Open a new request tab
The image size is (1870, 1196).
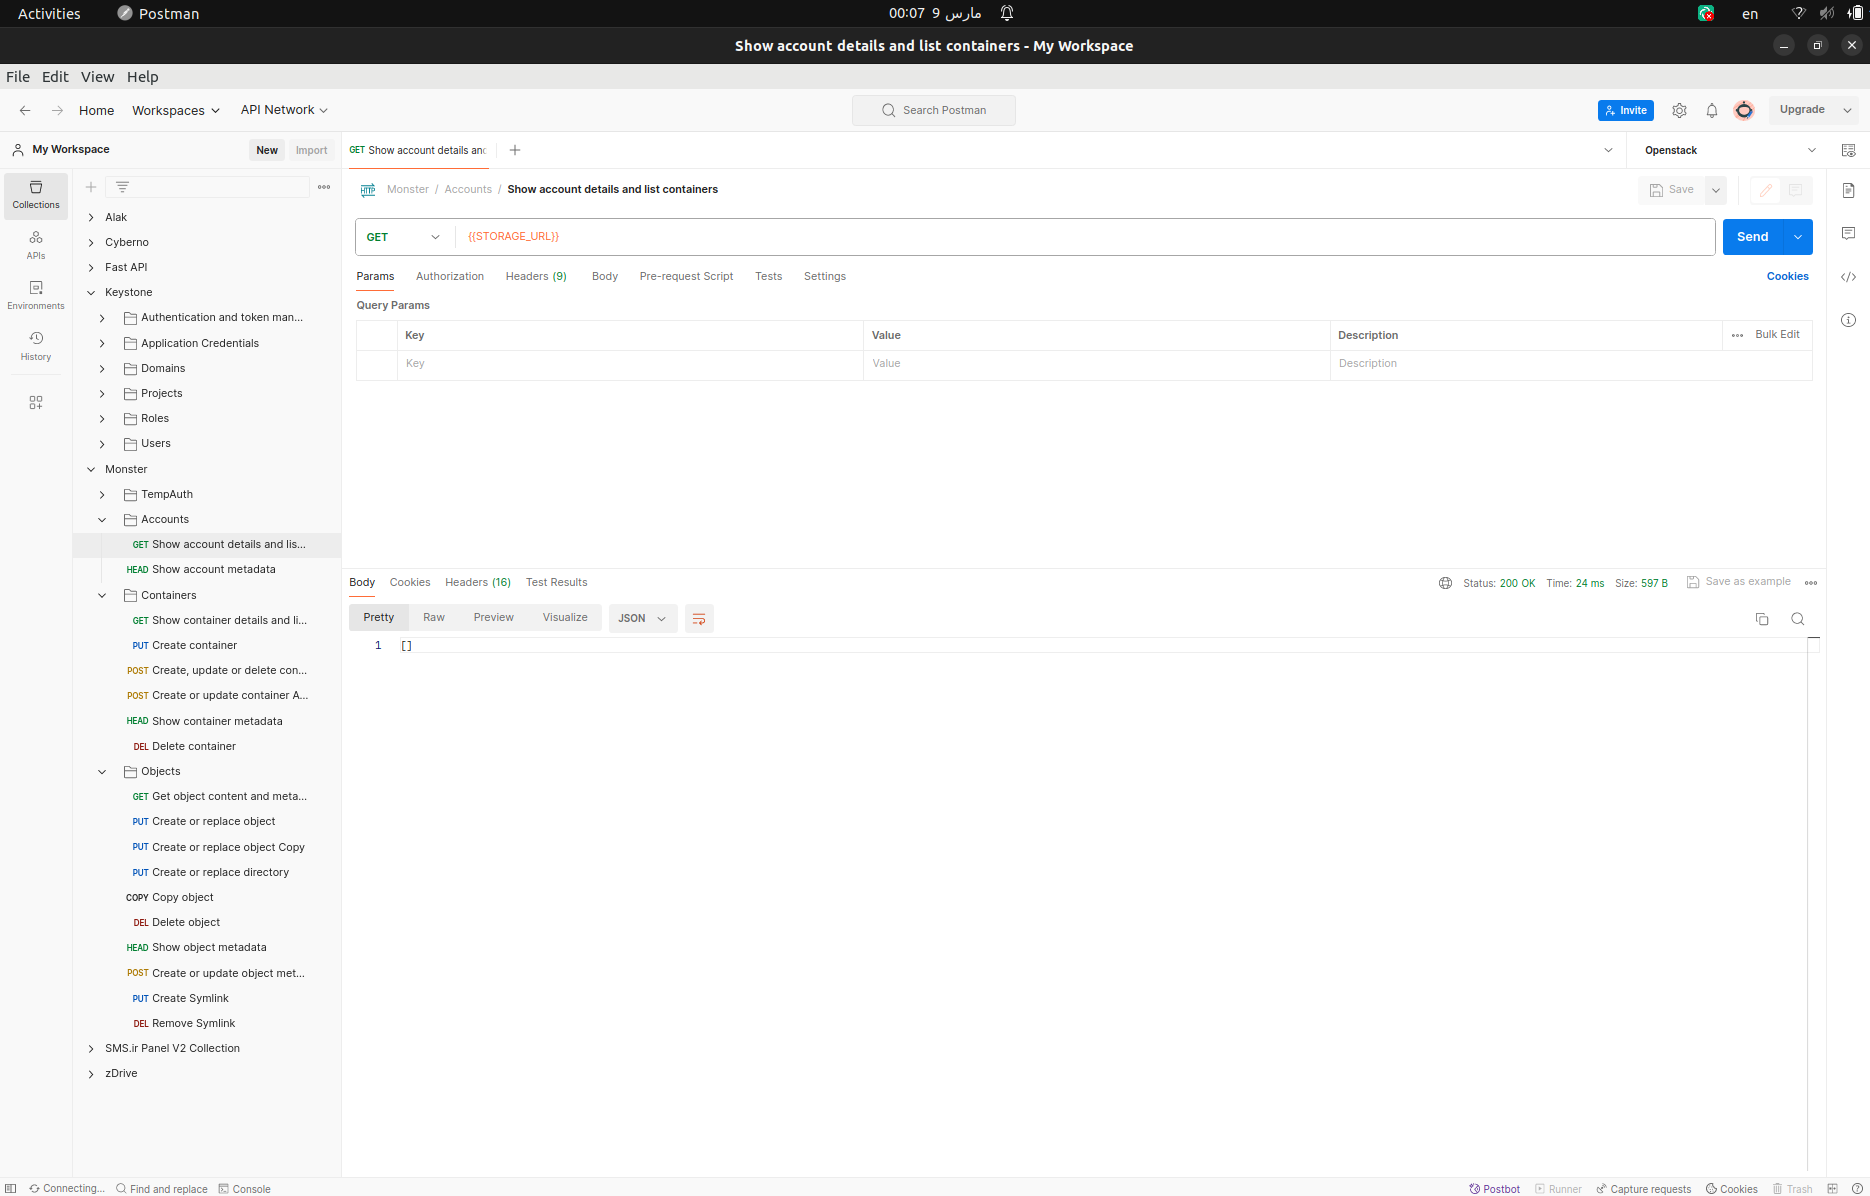[515, 150]
